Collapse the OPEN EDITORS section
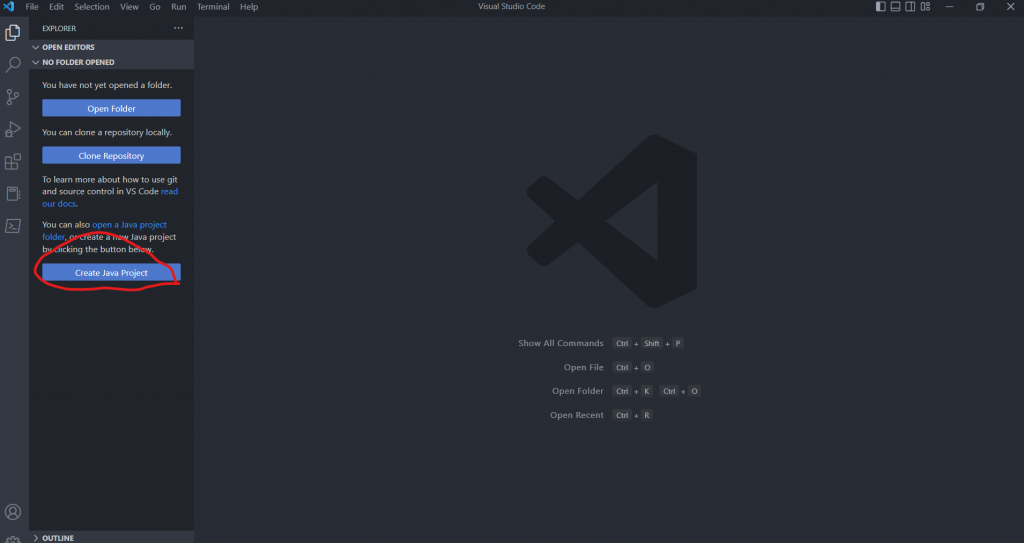Image resolution: width=1024 pixels, height=543 pixels. coord(111,47)
